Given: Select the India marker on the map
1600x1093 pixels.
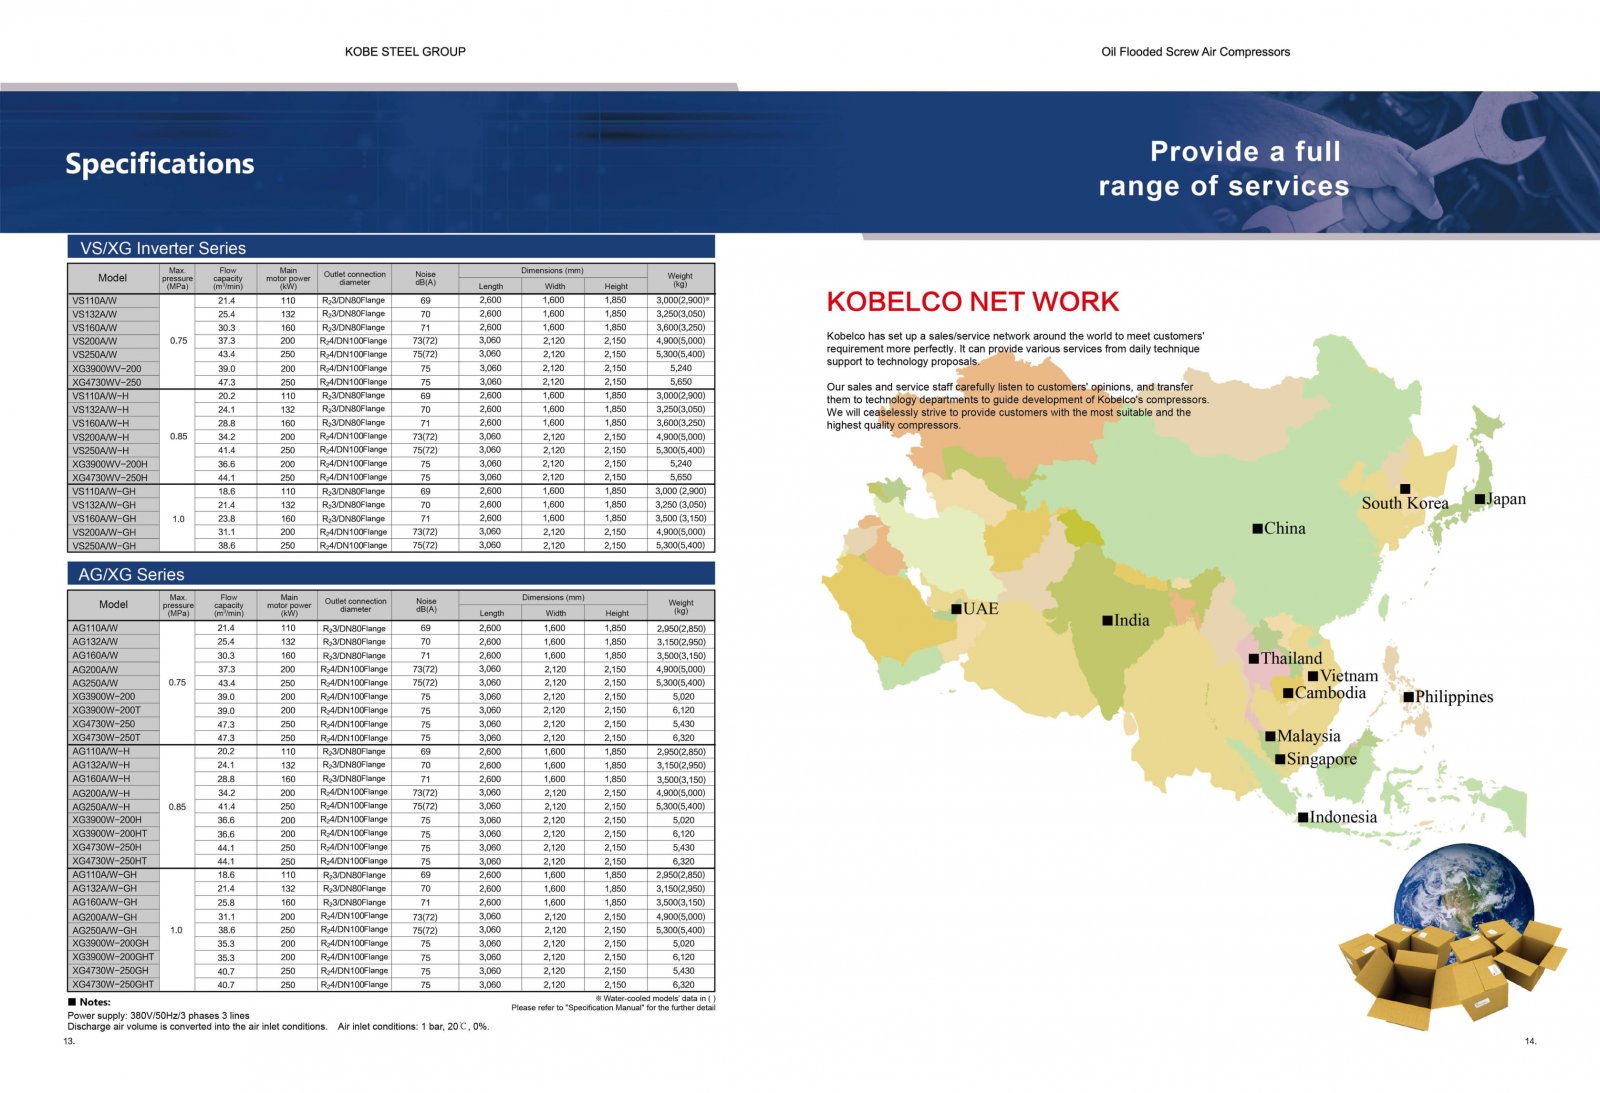Looking at the screenshot, I should point(1107,620).
